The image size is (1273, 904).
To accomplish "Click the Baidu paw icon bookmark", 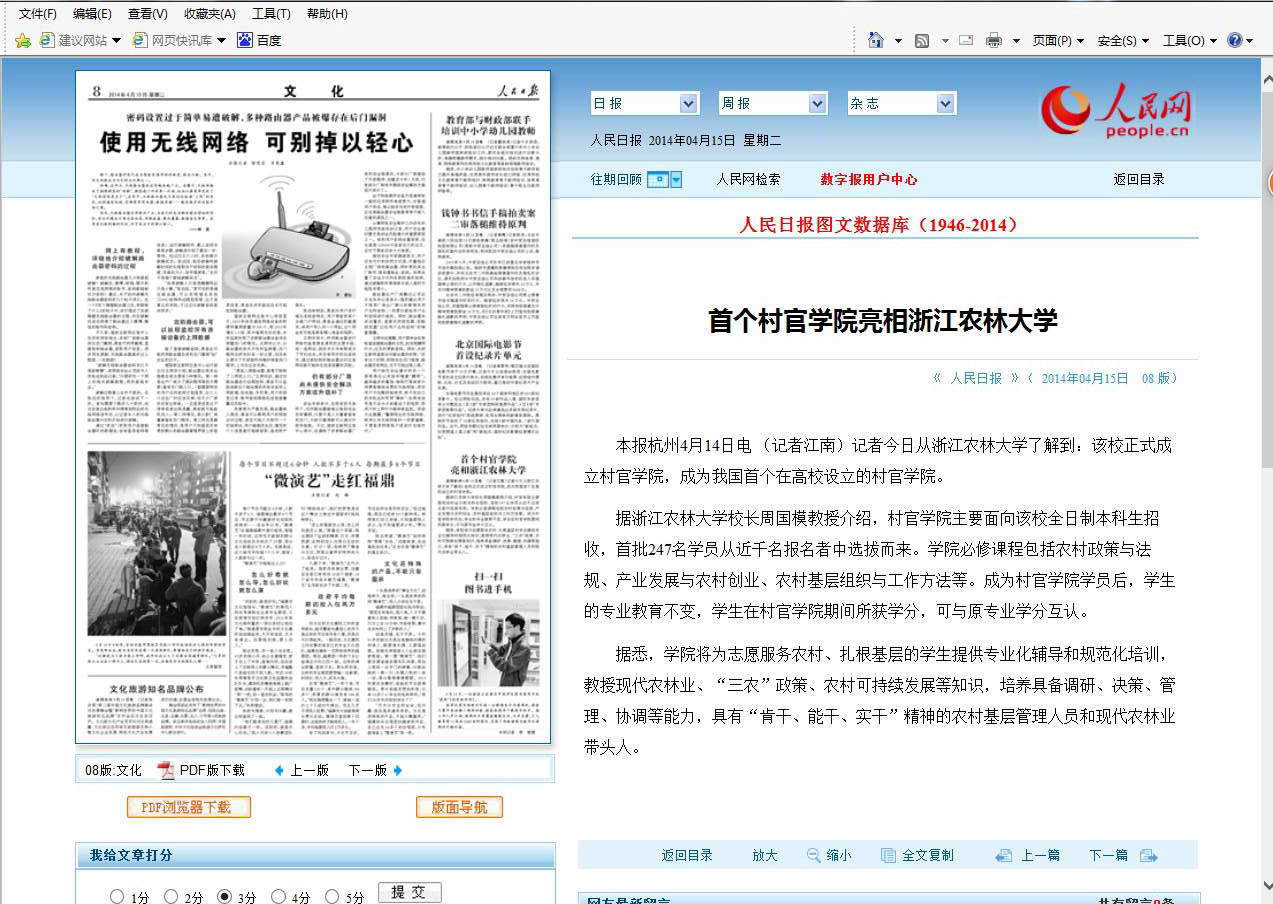I will tap(245, 40).
